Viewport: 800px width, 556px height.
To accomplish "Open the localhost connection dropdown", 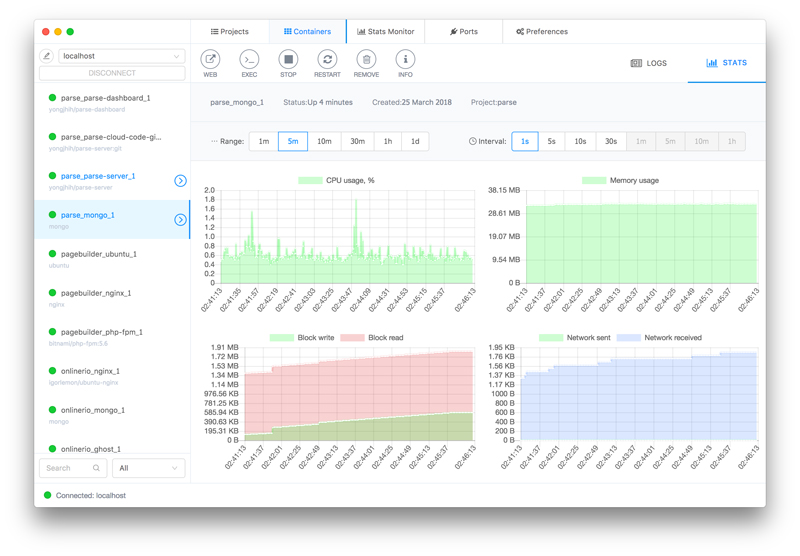I will pos(121,56).
